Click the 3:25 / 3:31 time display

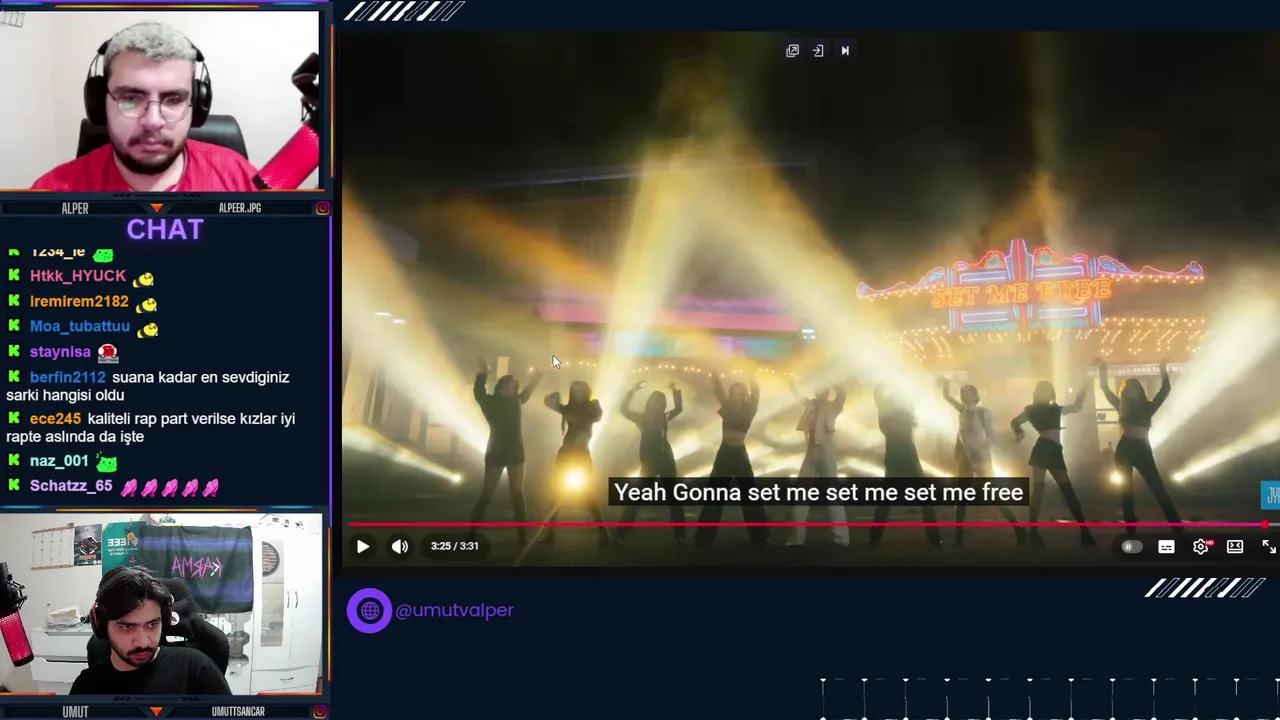point(454,546)
